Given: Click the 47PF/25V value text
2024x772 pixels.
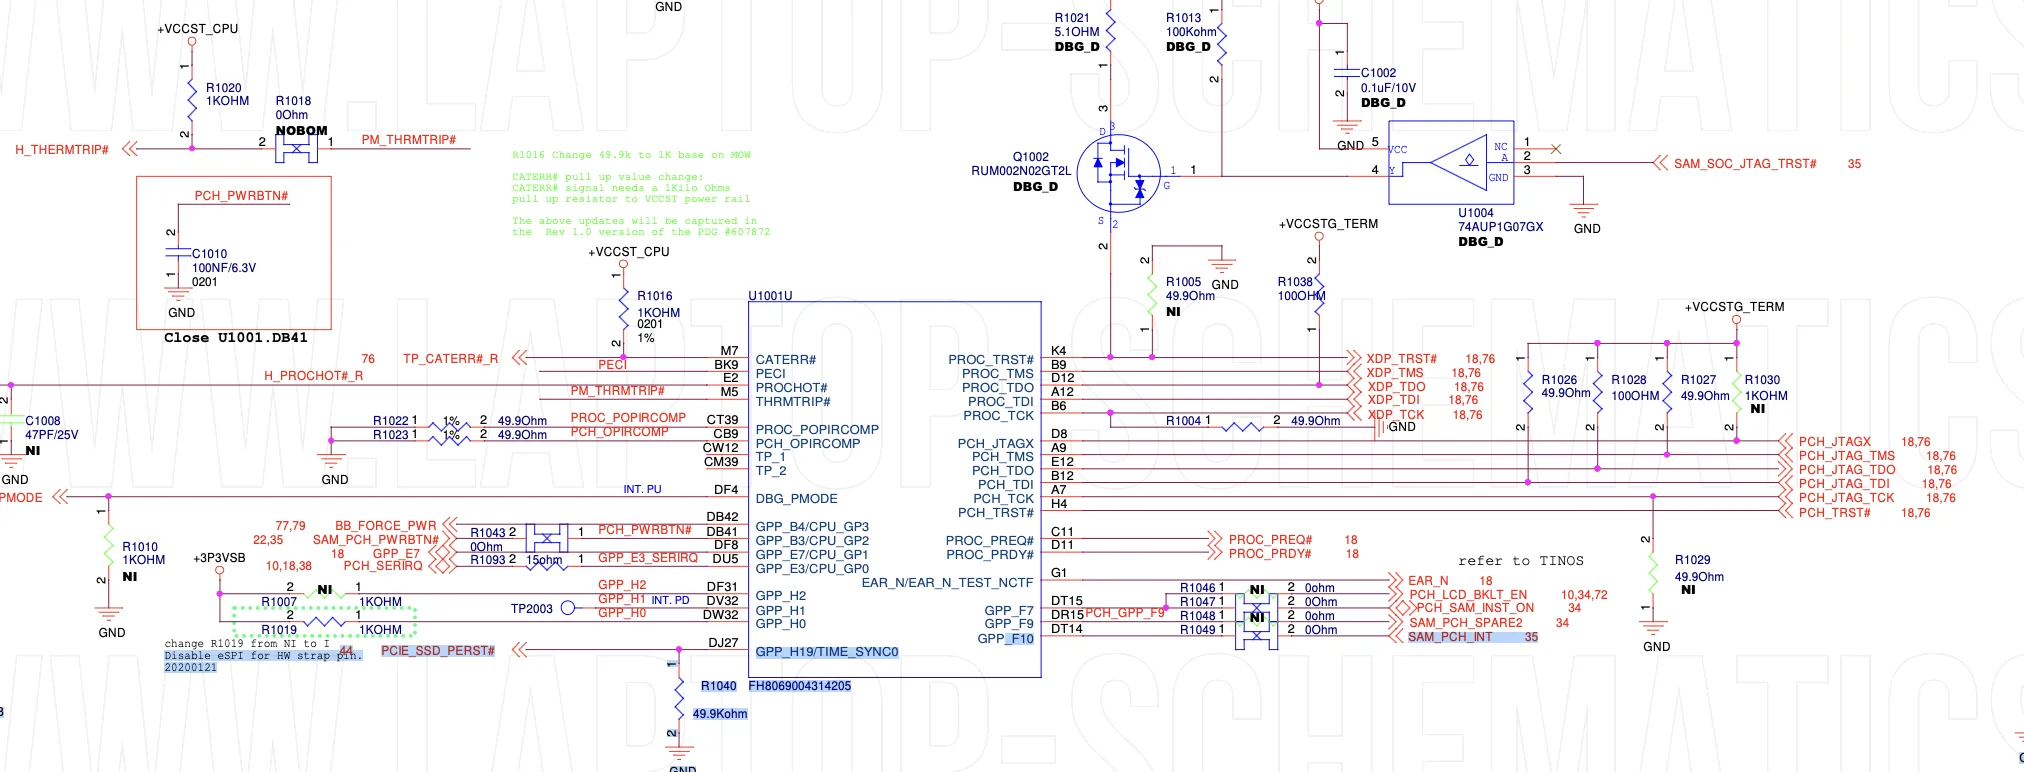Looking at the screenshot, I should pyautogui.click(x=52, y=435).
